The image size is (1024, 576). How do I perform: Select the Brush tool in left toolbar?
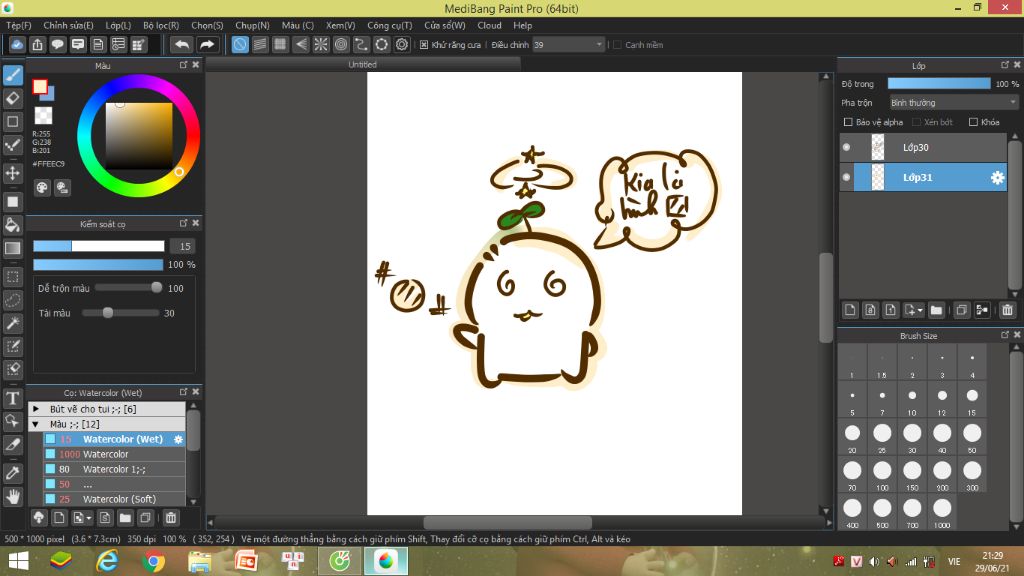pos(13,75)
